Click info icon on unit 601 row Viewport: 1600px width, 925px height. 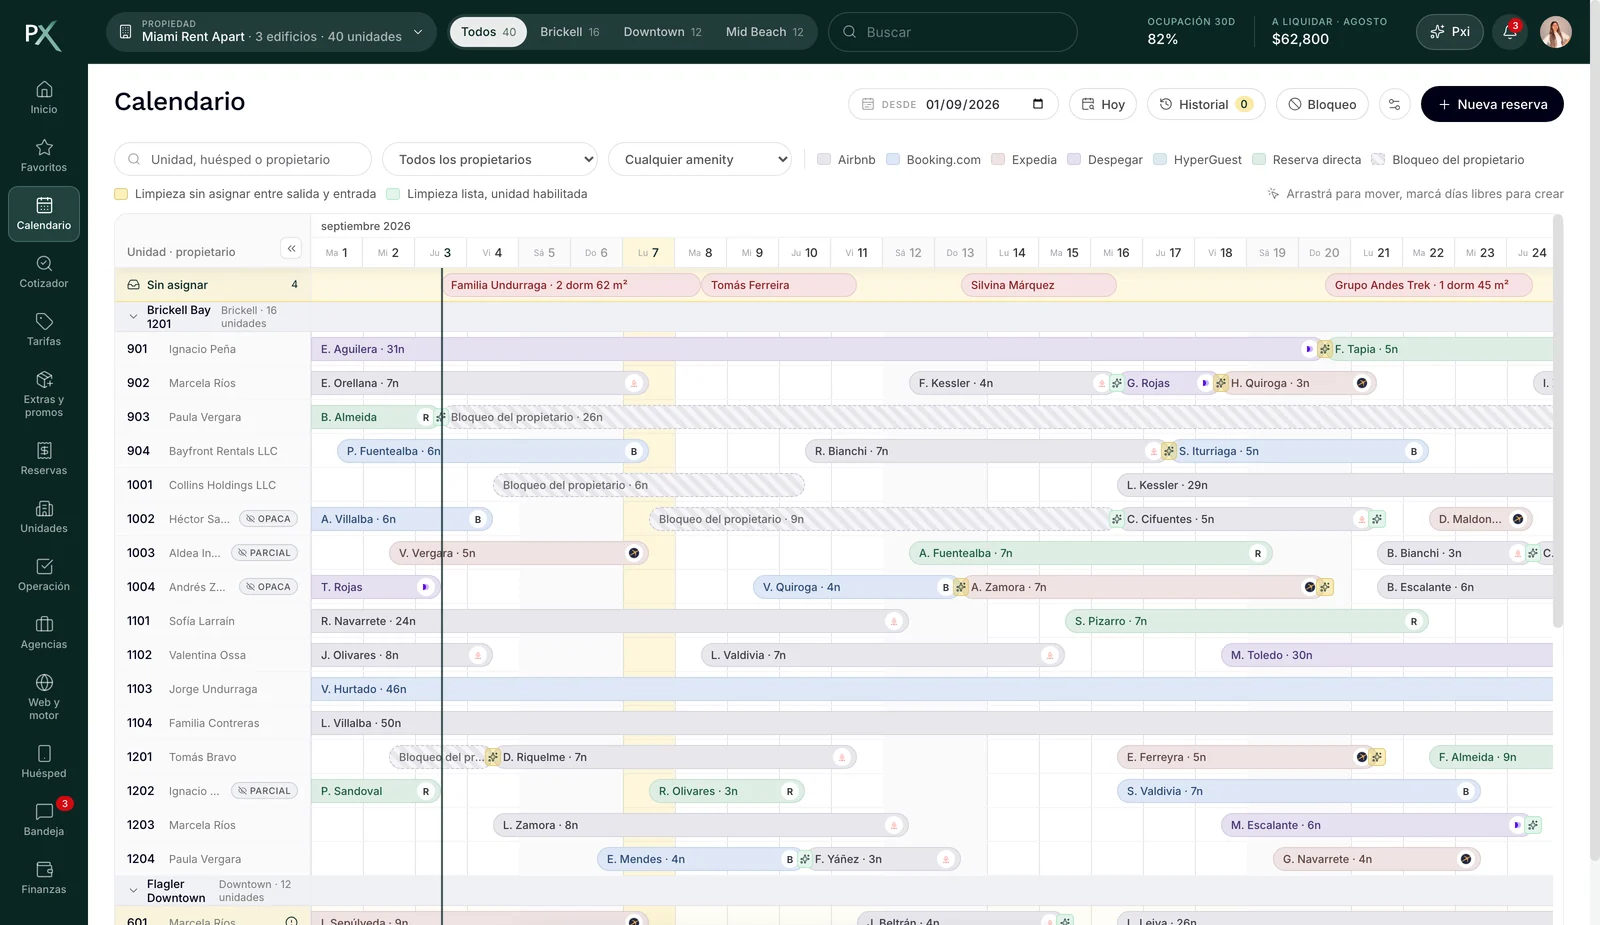pos(292,921)
